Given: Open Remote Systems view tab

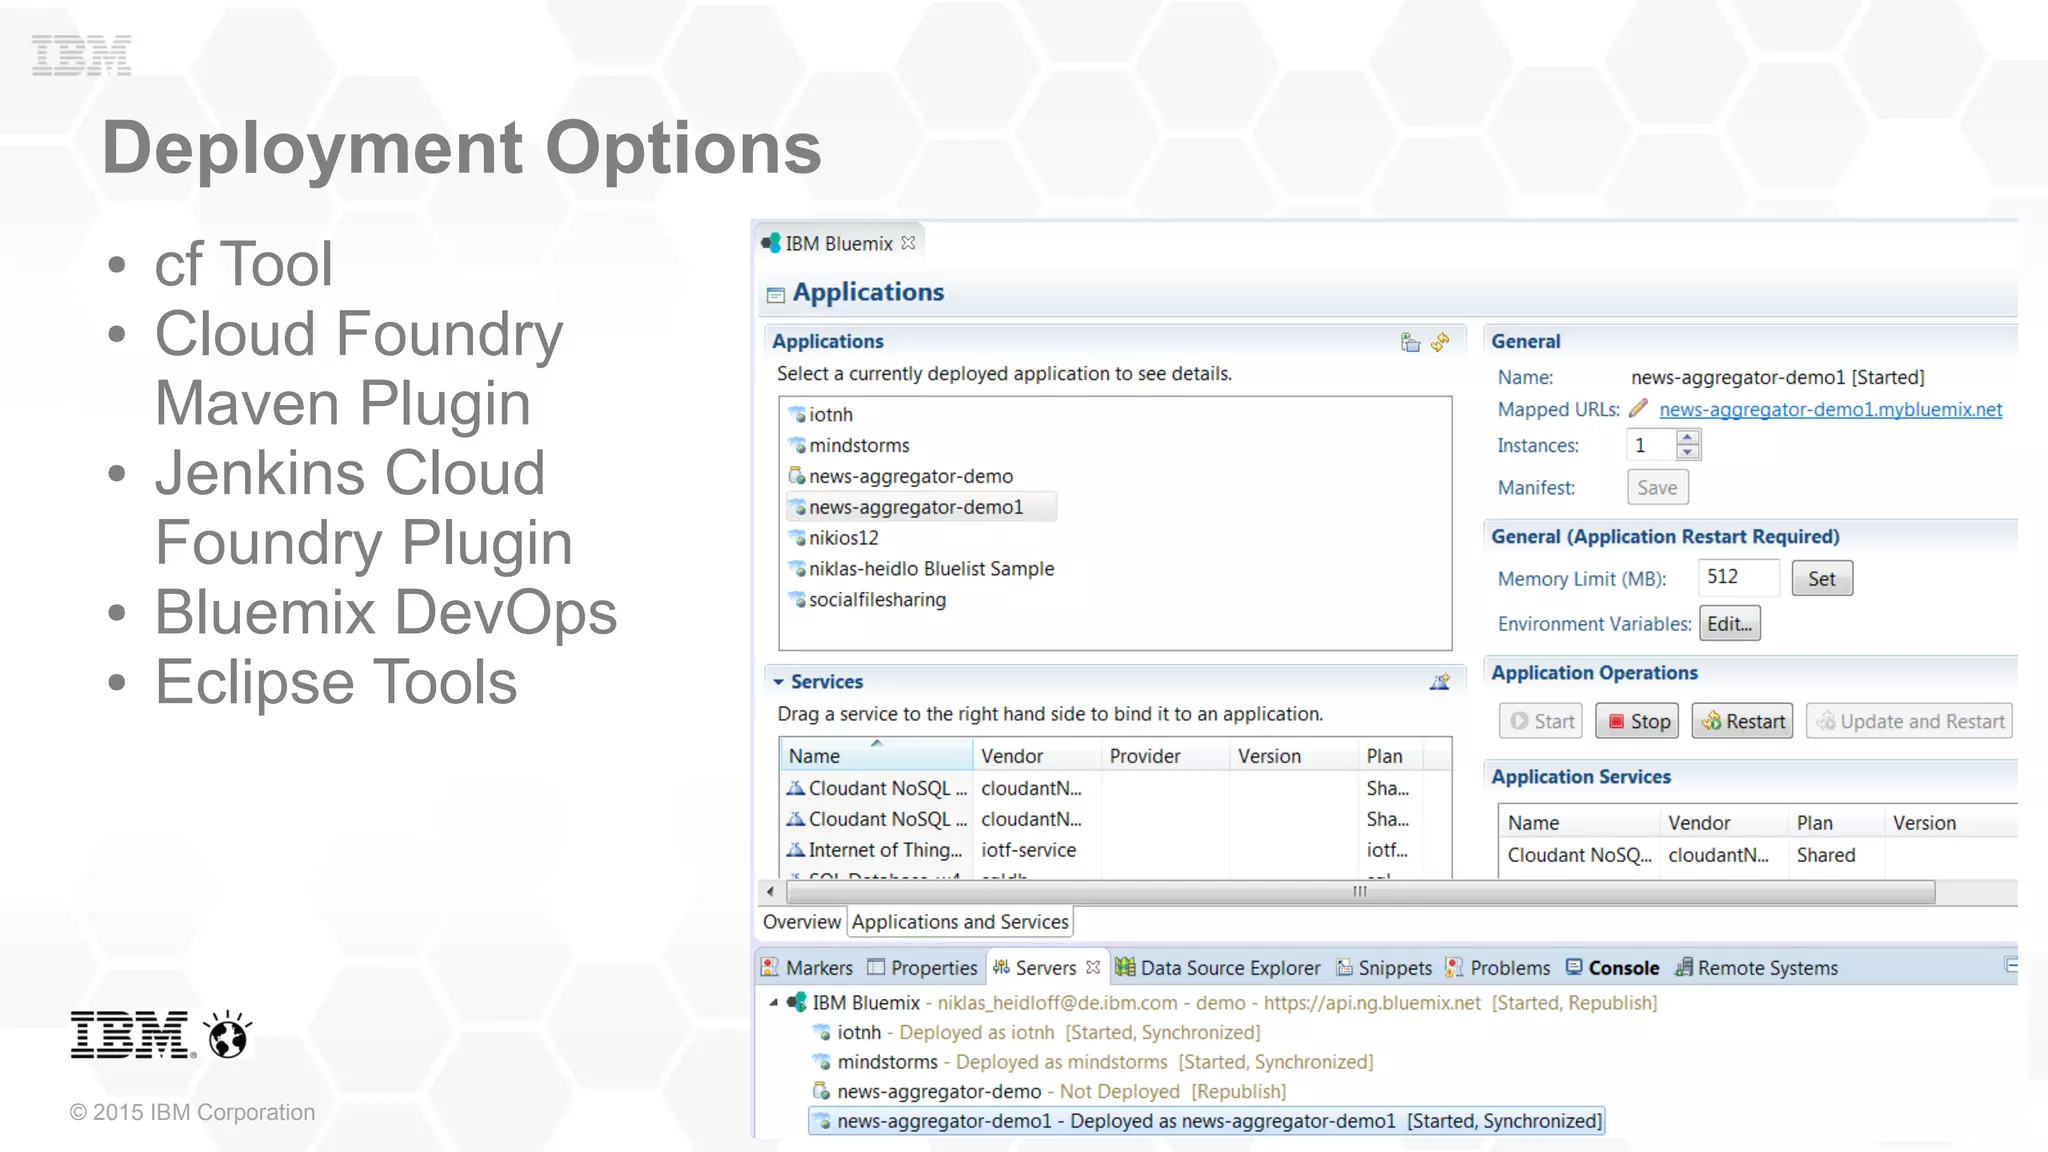Looking at the screenshot, I should 1757,968.
